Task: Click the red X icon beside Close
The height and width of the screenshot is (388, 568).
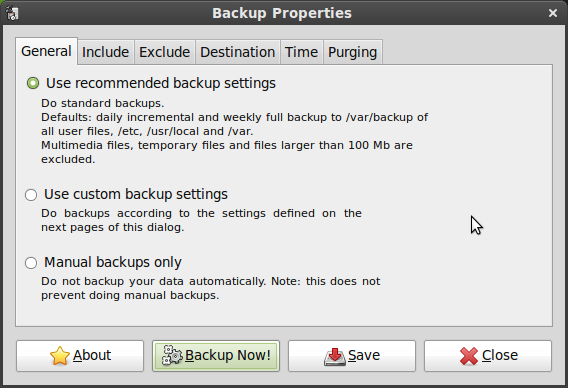Action: (469, 356)
